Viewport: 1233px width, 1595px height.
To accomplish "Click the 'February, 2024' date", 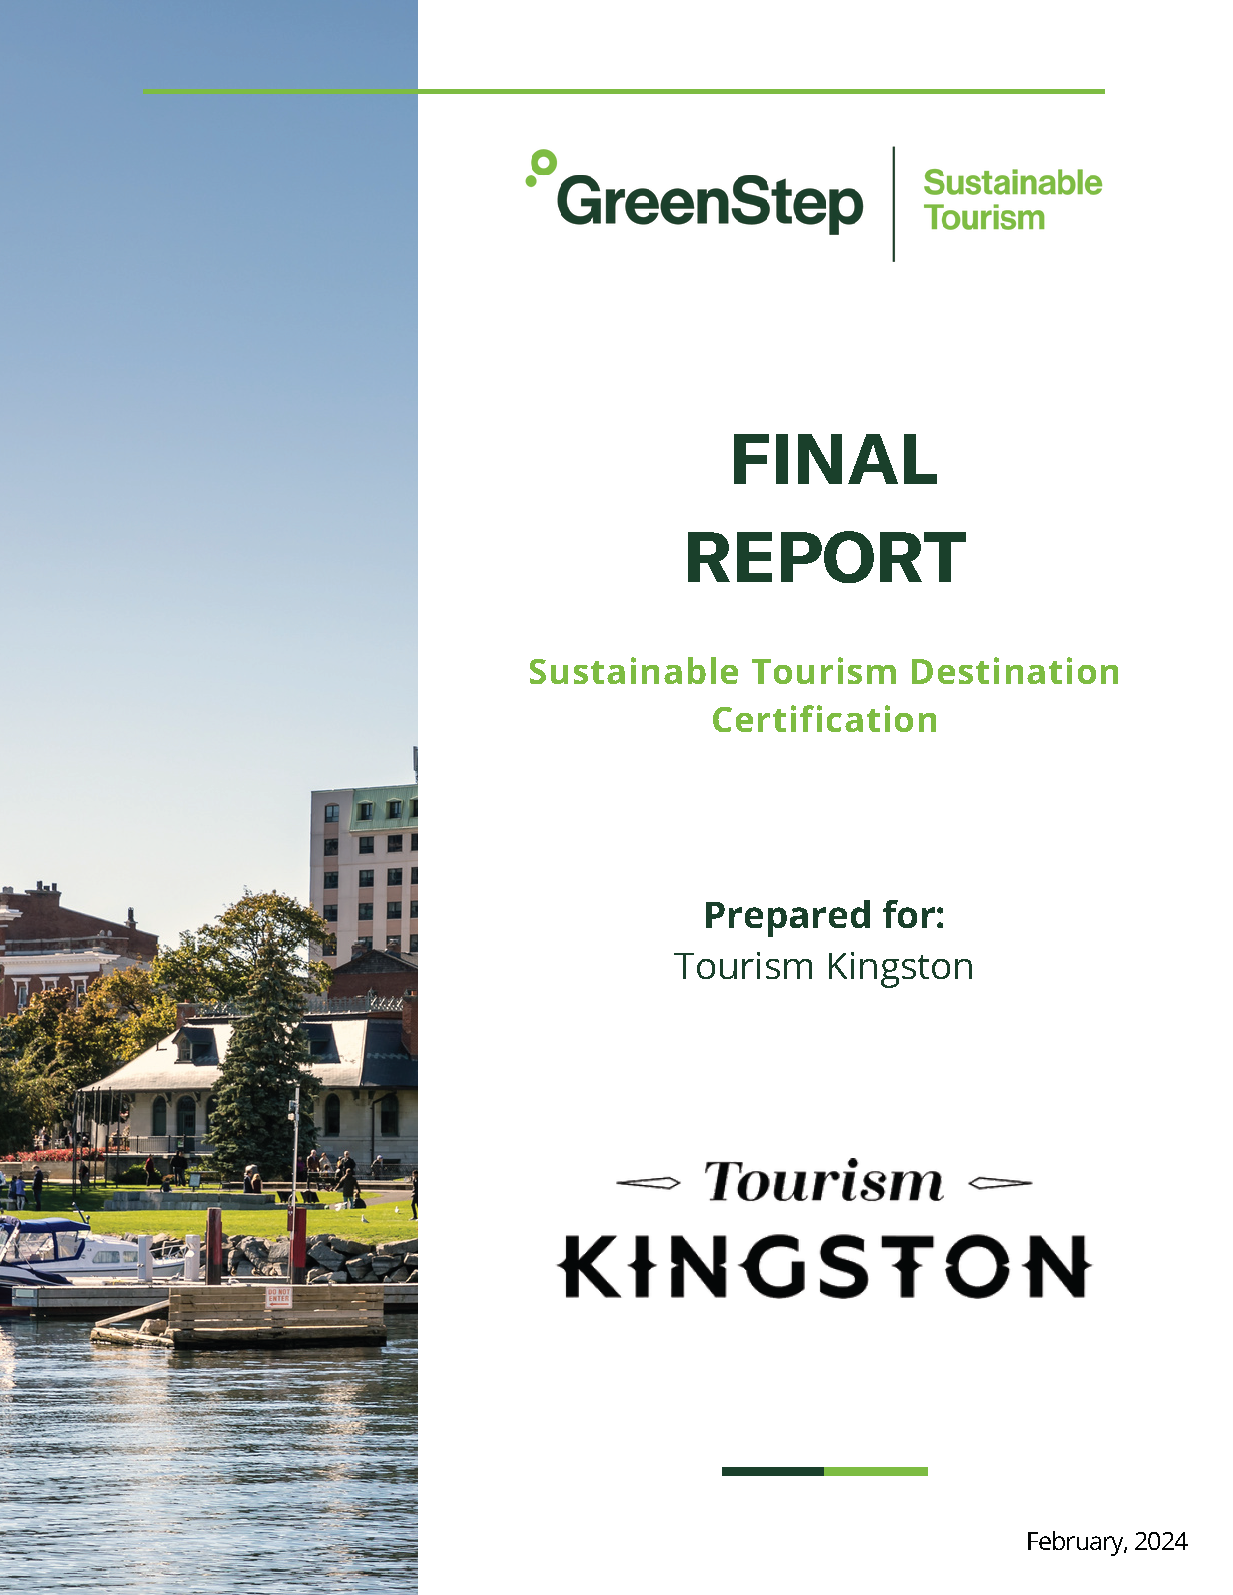I will [x=1107, y=1541].
